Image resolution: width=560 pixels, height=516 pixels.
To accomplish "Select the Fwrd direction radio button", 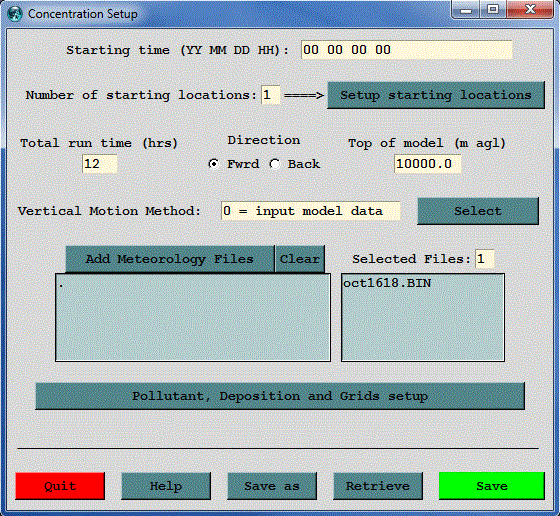I will coord(214,164).
